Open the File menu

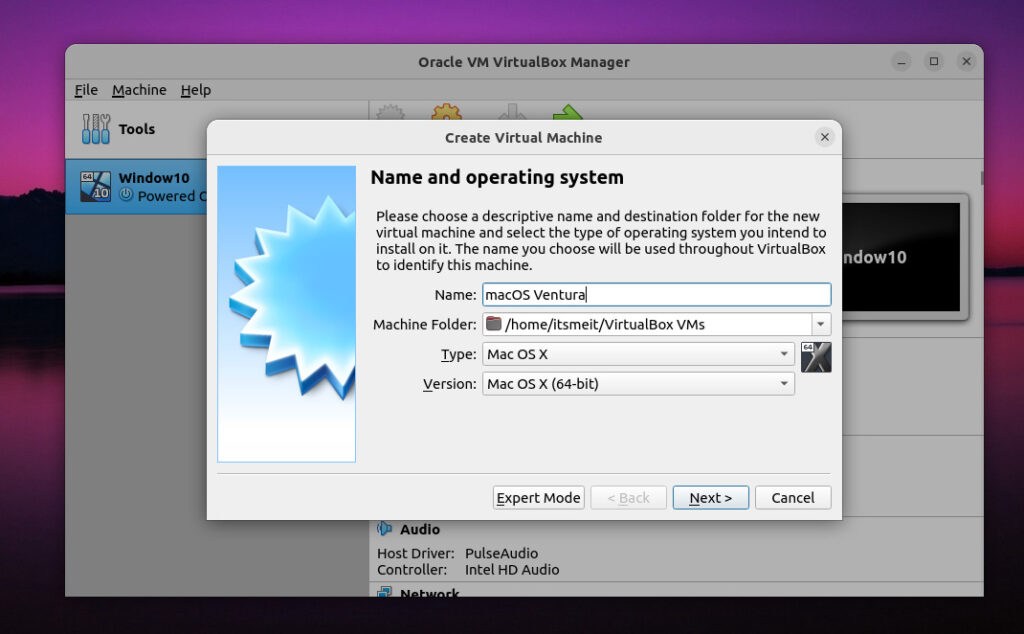tap(85, 90)
